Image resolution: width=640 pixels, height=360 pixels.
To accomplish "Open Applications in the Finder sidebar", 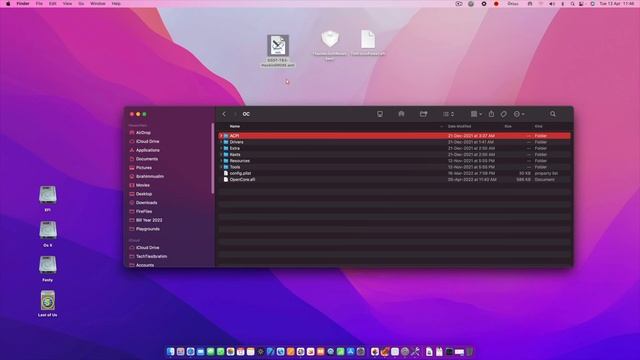I will [147, 150].
